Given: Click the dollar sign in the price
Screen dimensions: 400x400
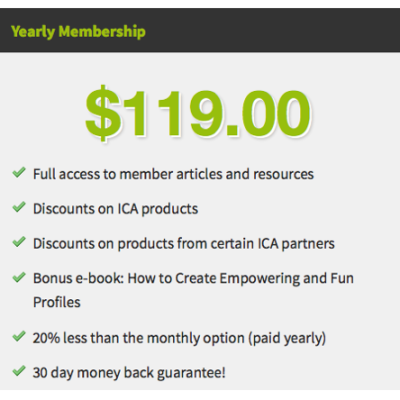Looking at the screenshot, I should click(103, 113).
